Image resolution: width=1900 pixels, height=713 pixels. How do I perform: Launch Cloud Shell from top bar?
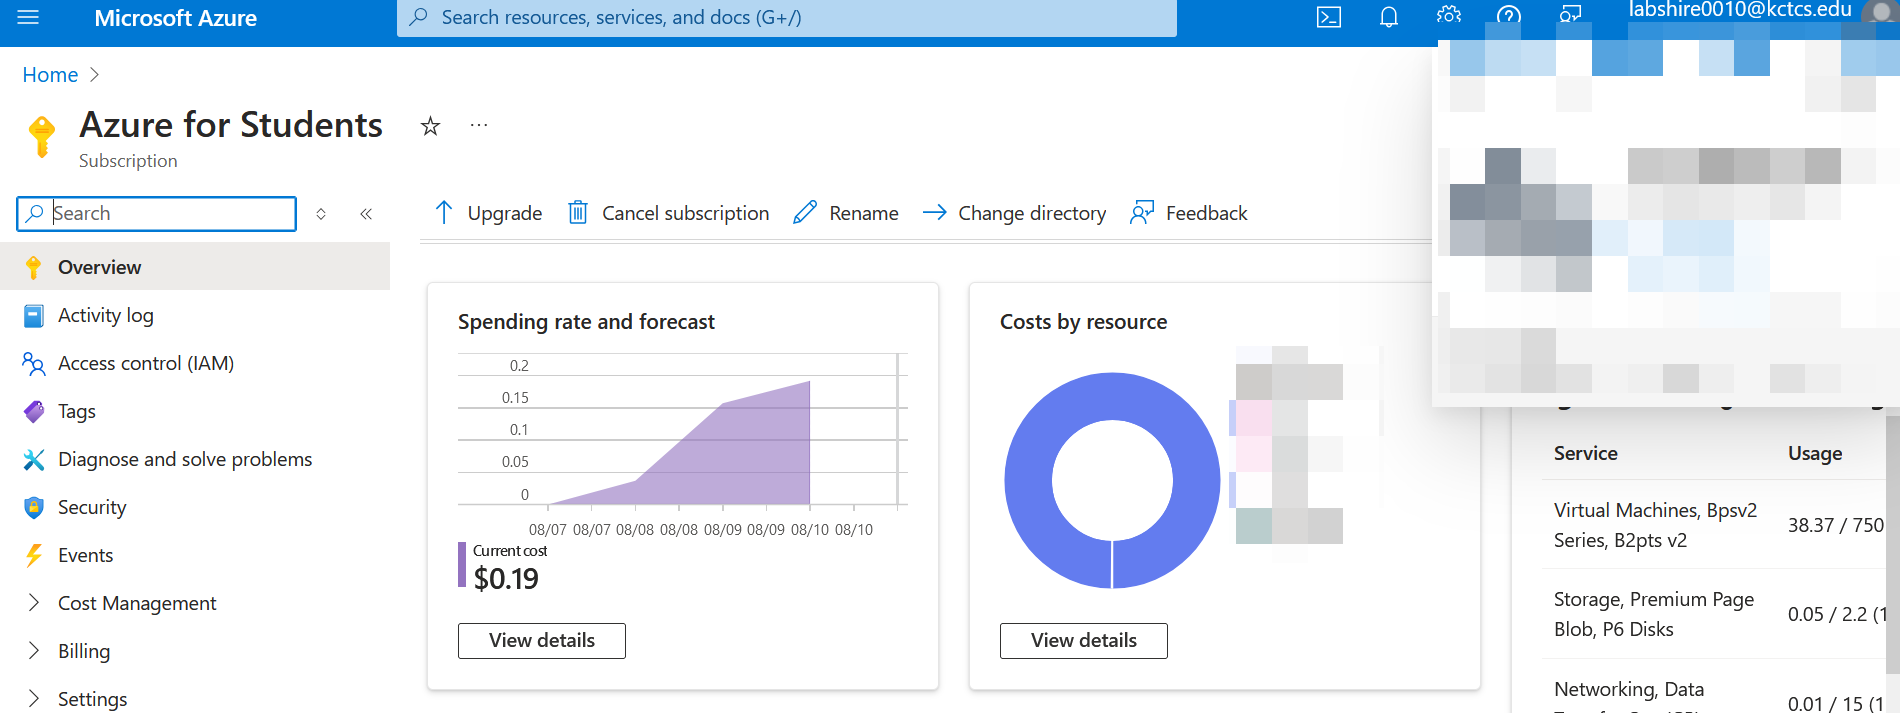tap(1329, 17)
